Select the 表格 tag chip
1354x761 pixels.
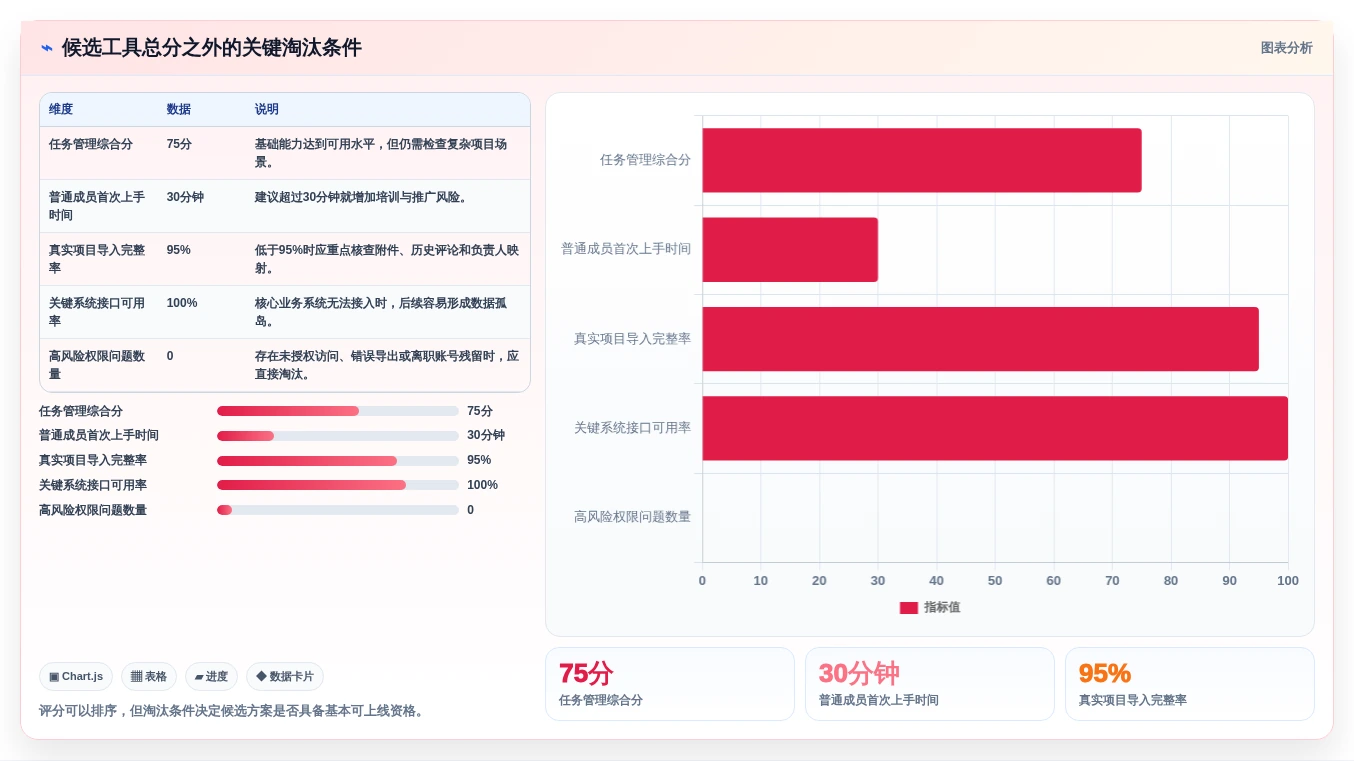(x=149, y=677)
